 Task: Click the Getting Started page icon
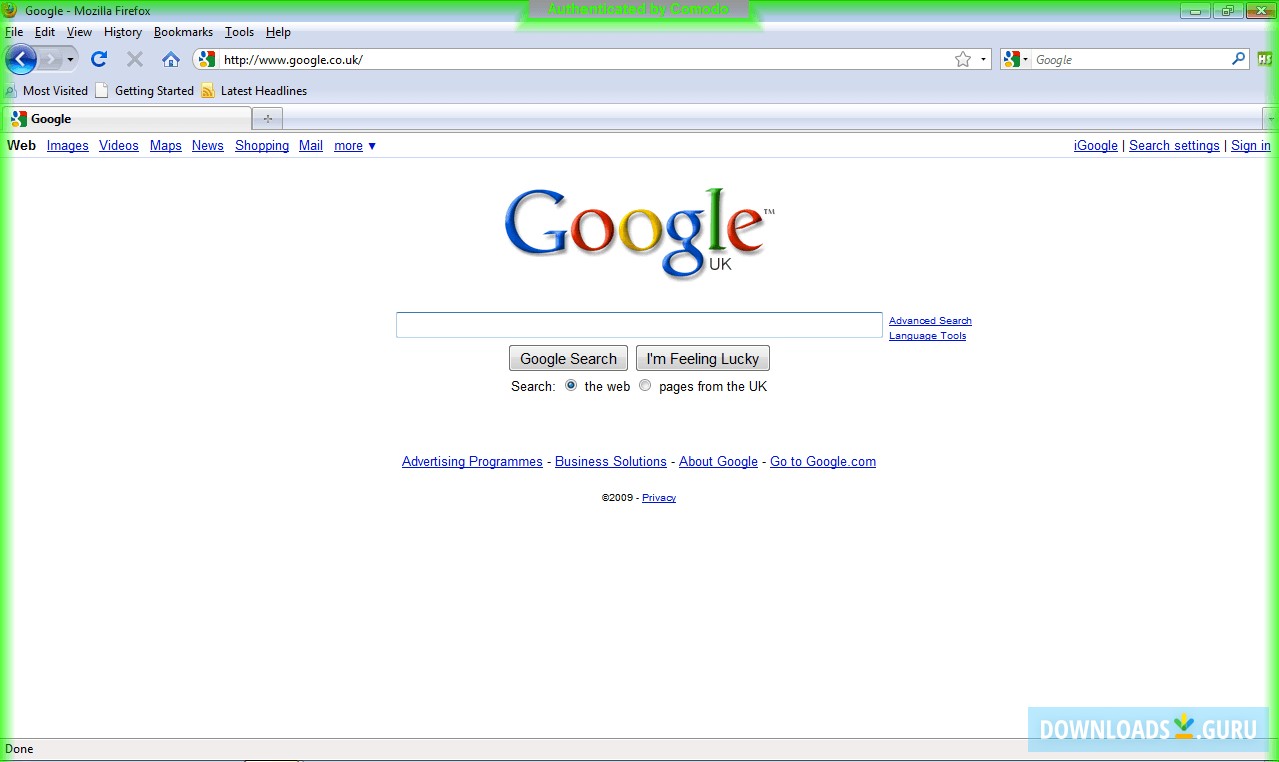[x=102, y=90]
